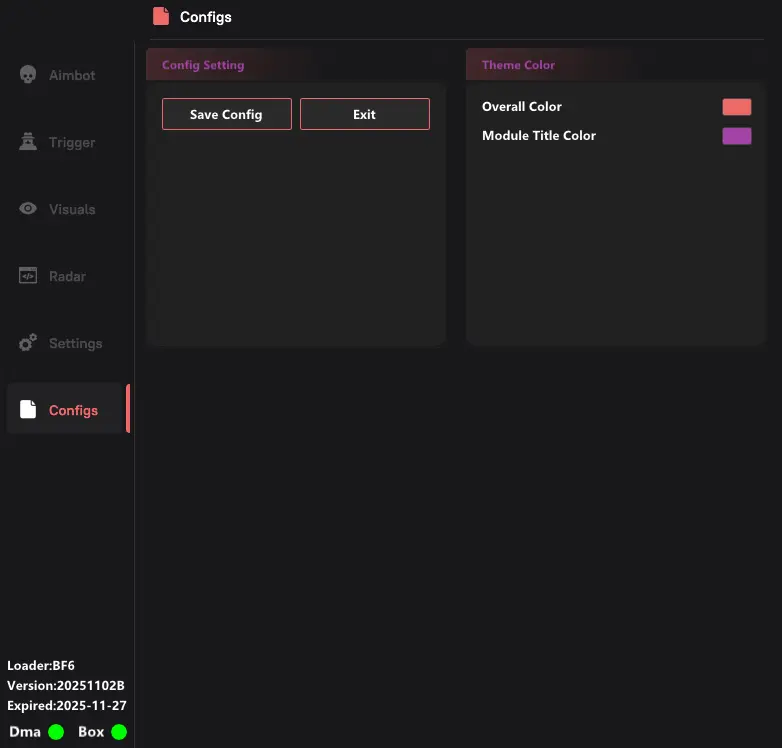
Task: Click the white file icon beside Configs
Action: tap(28, 410)
